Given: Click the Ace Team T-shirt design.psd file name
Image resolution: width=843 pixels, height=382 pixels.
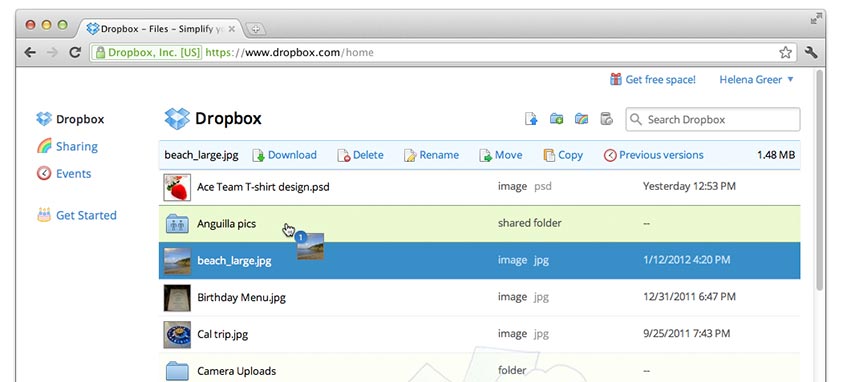Looking at the screenshot, I should tap(263, 187).
